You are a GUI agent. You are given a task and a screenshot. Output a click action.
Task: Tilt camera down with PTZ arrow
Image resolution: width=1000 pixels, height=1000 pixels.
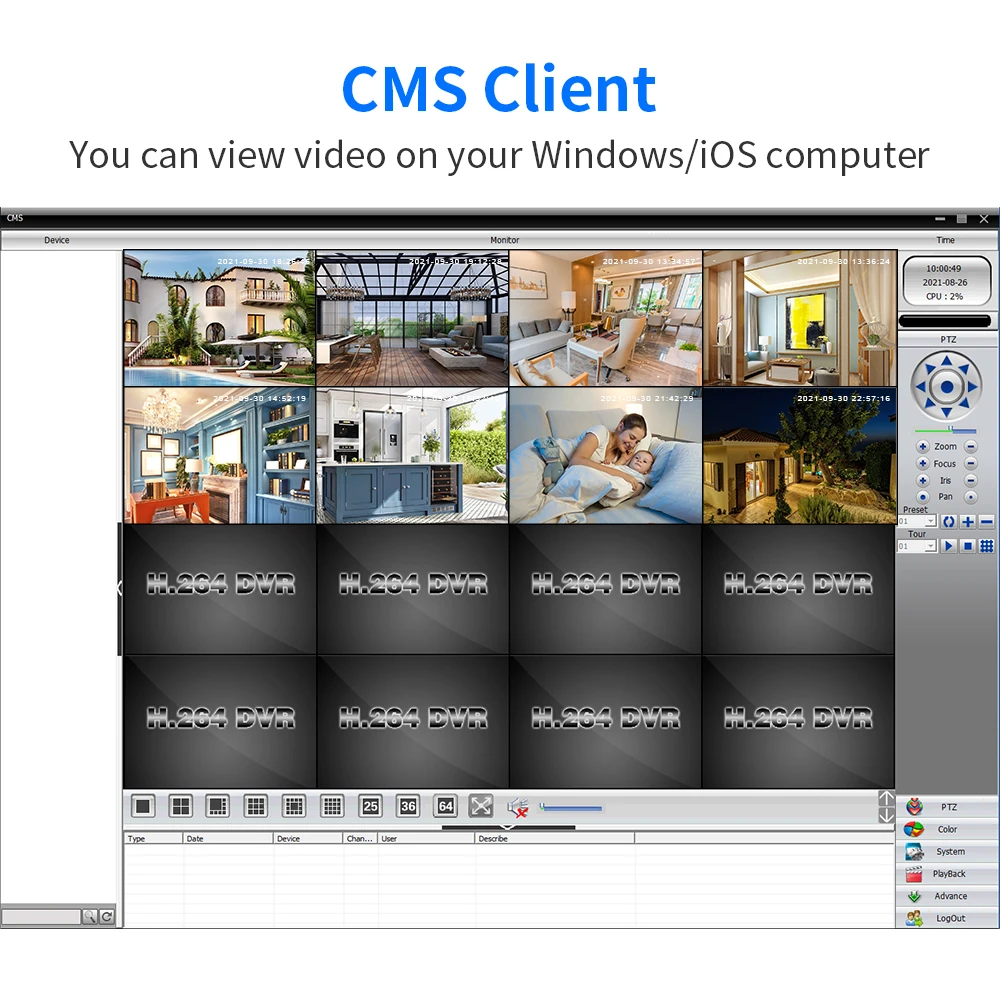tap(946, 412)
